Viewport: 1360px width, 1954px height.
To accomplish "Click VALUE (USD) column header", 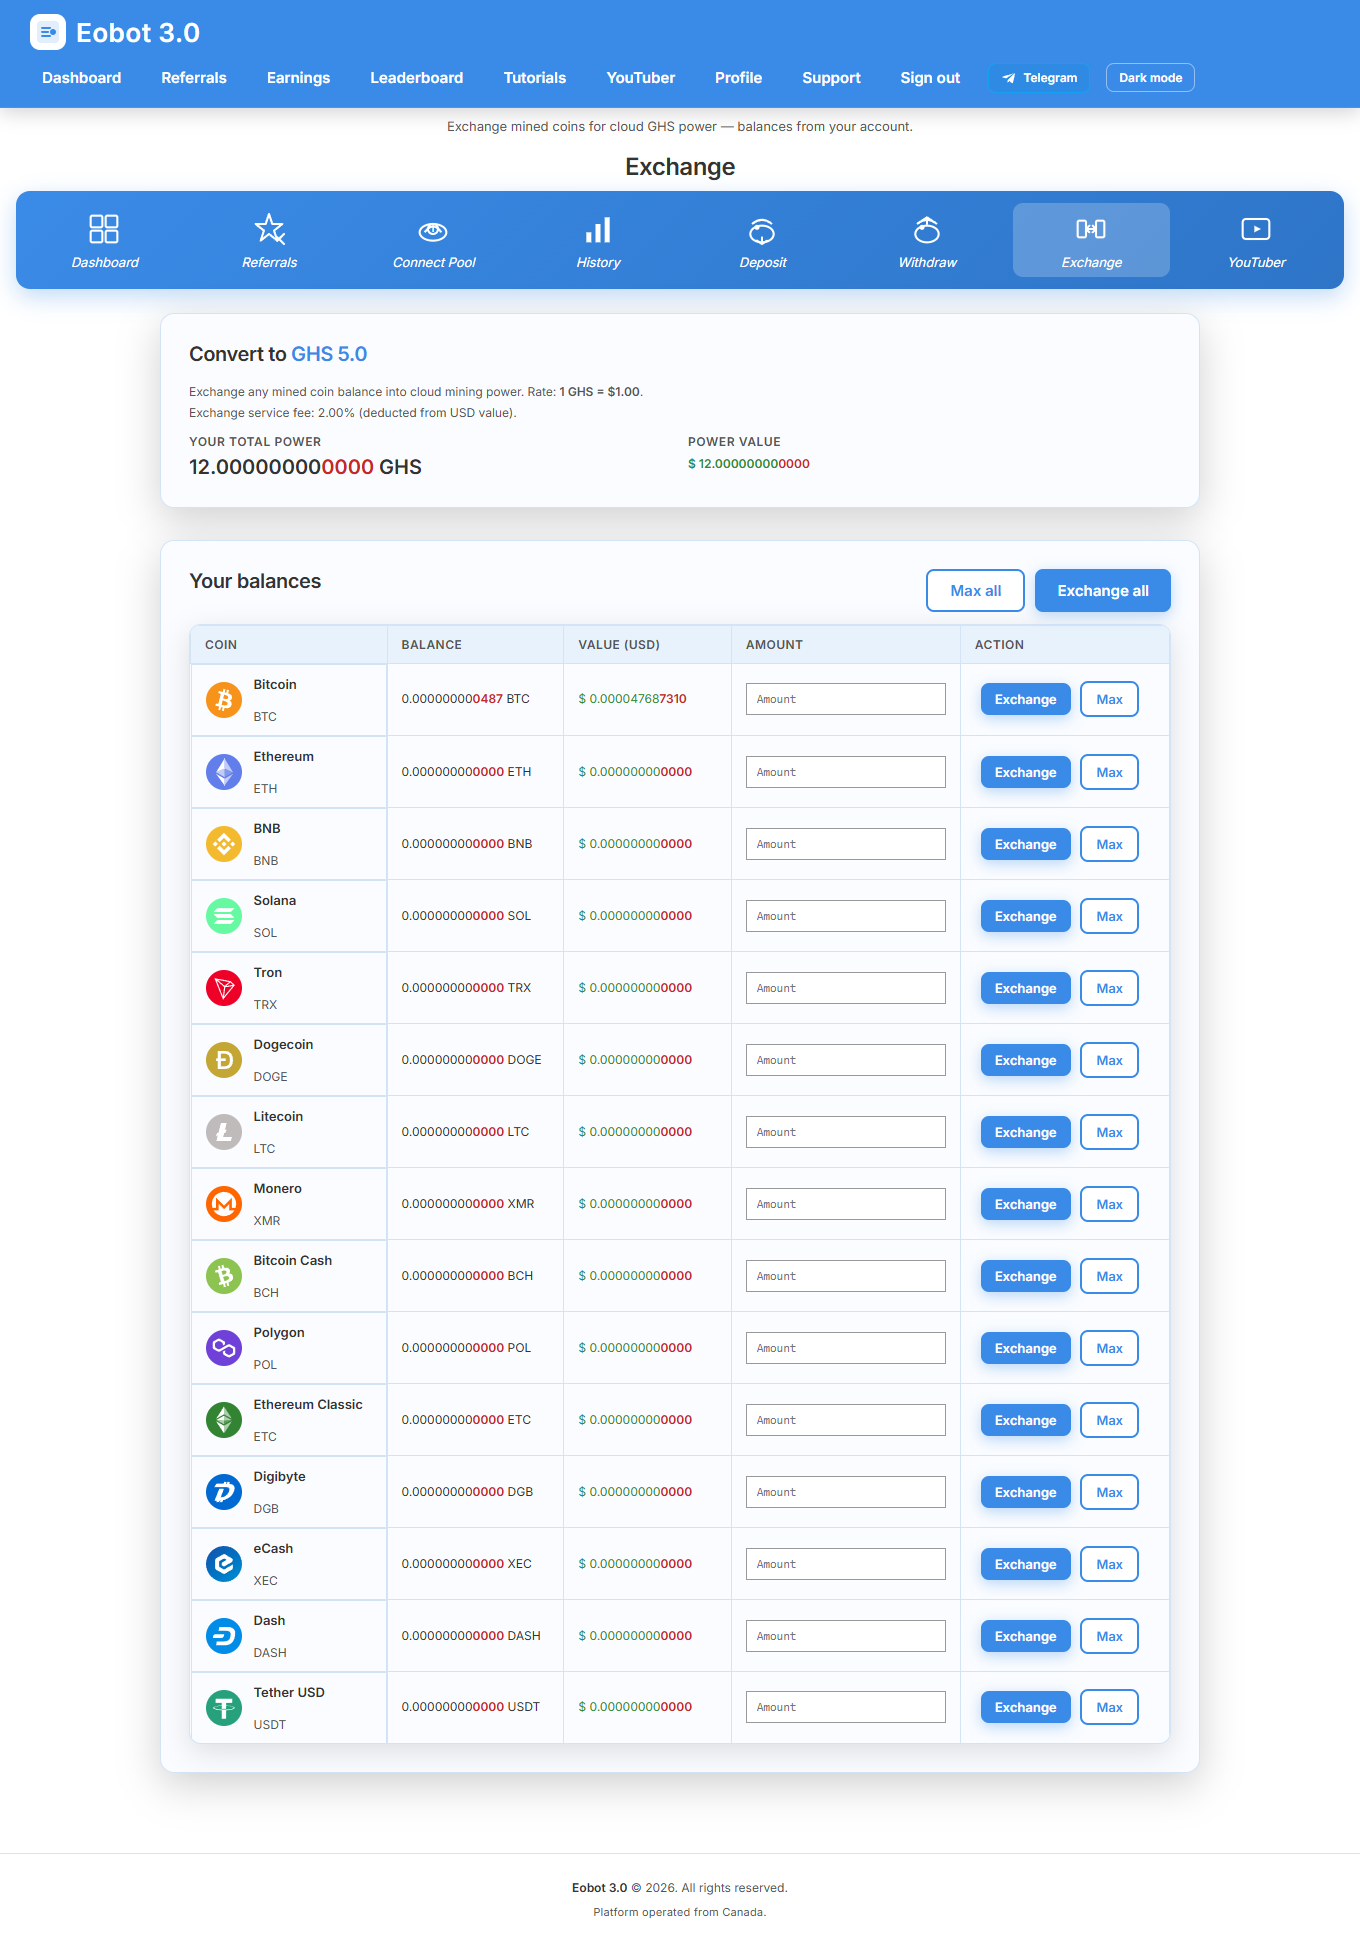I will (x=619, y=645).
